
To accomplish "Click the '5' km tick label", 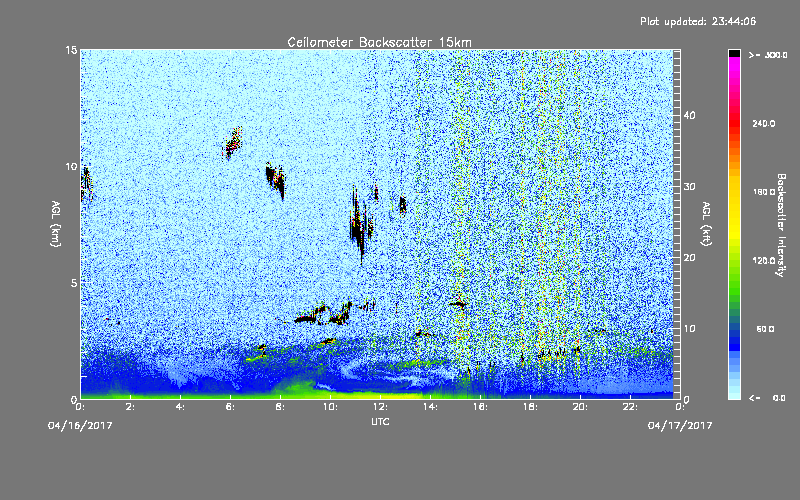I will [x=74, y=283].
